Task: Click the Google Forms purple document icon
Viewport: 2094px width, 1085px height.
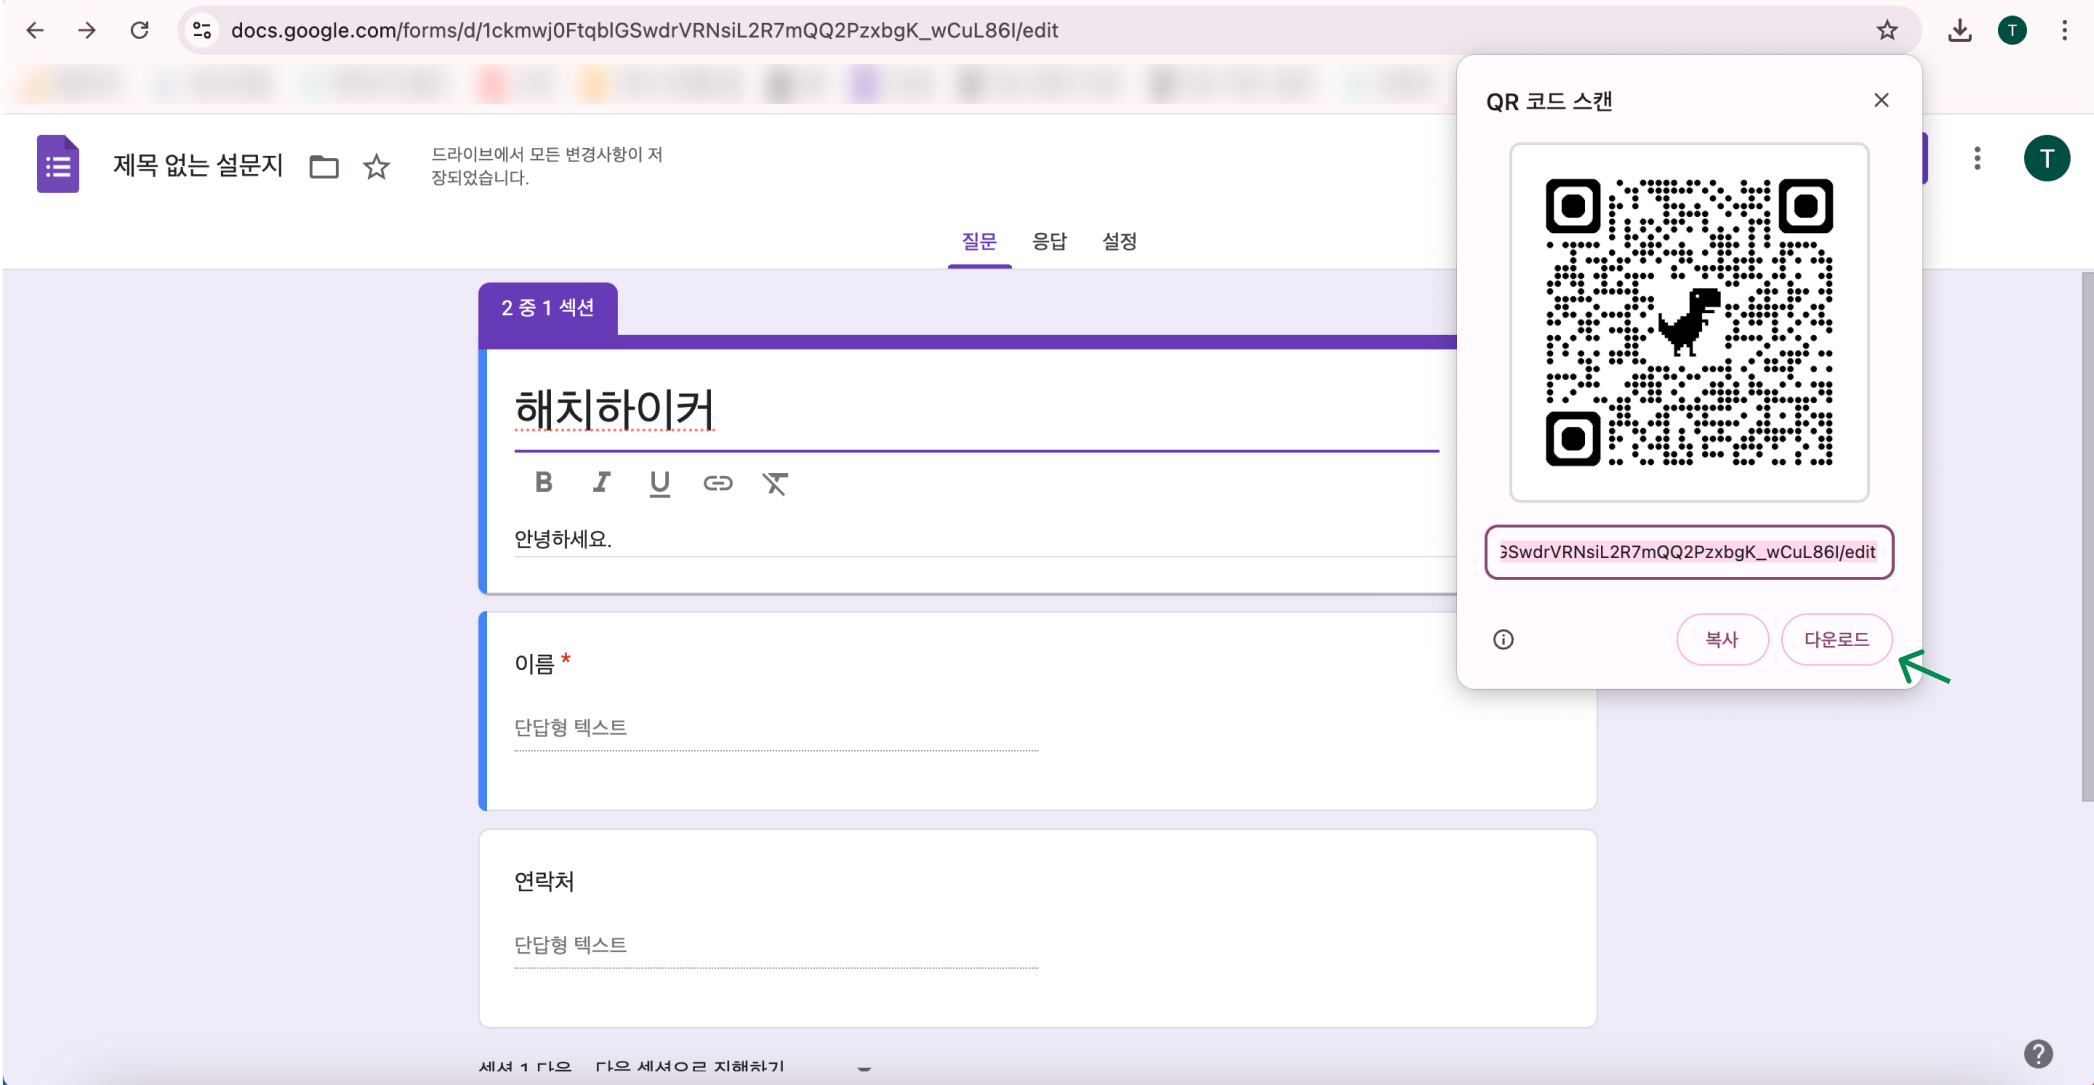Action: tap(57, 164)
